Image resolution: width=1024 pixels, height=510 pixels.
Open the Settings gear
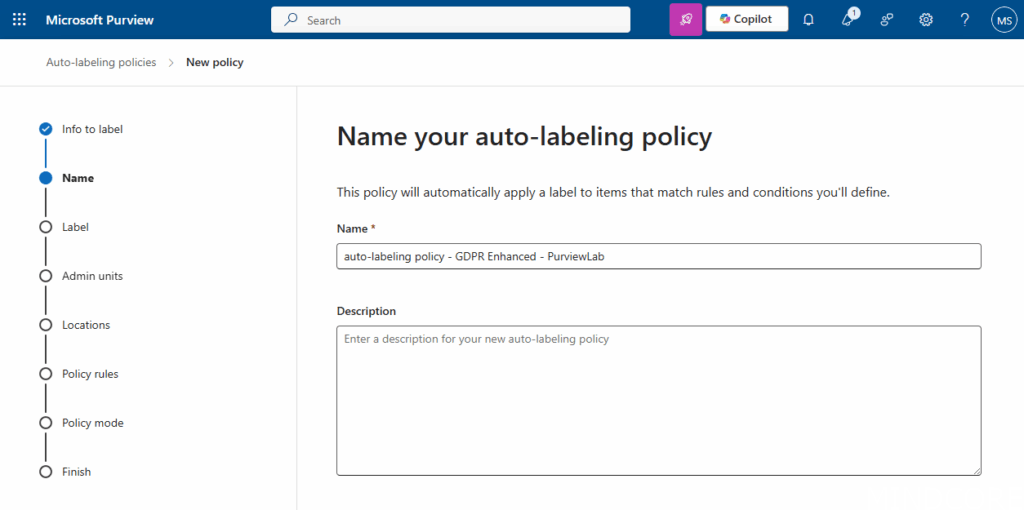926,20
